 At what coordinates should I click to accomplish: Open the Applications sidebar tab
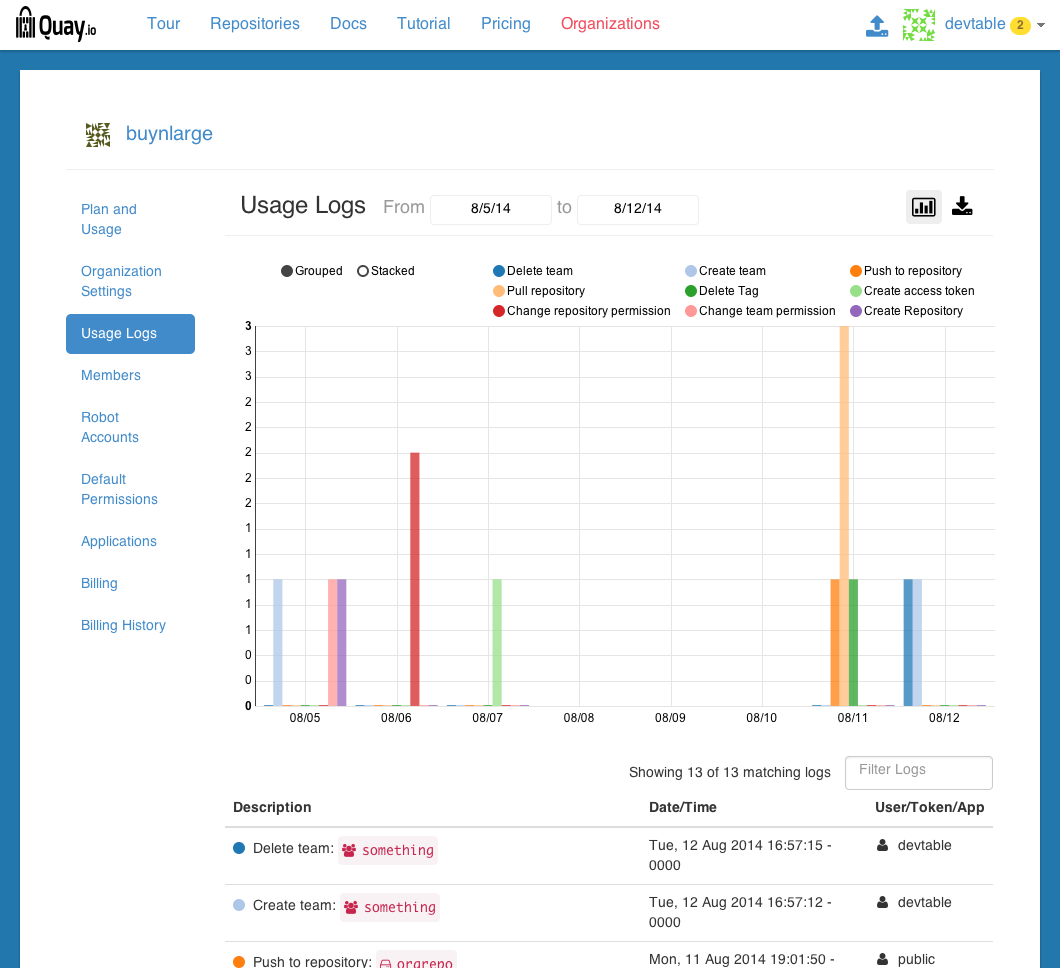[x=130, y=541]
